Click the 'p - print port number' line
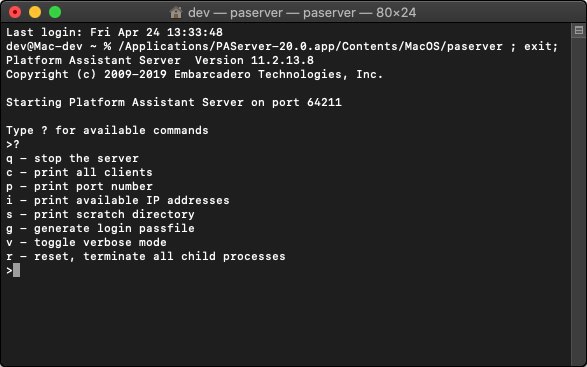 (79, 186)
